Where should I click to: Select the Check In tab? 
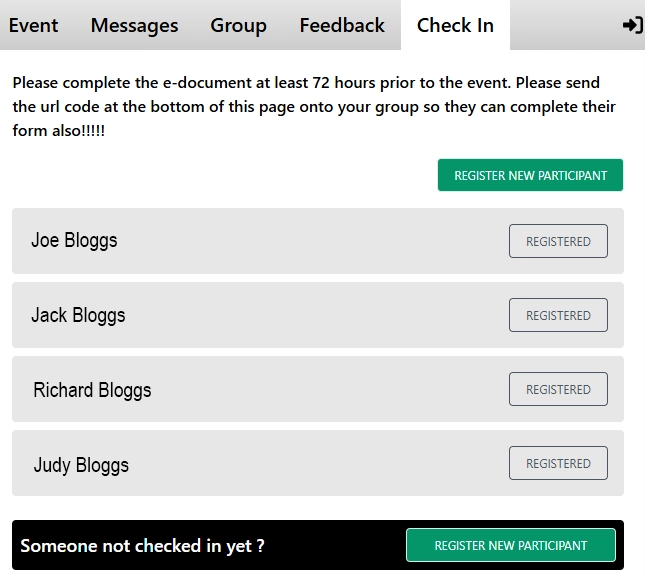click(x=455, y=25)
